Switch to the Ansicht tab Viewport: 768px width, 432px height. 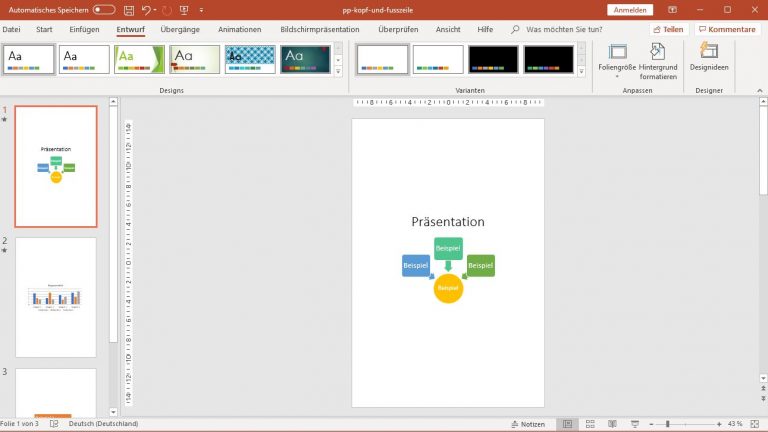click(448, 29)
